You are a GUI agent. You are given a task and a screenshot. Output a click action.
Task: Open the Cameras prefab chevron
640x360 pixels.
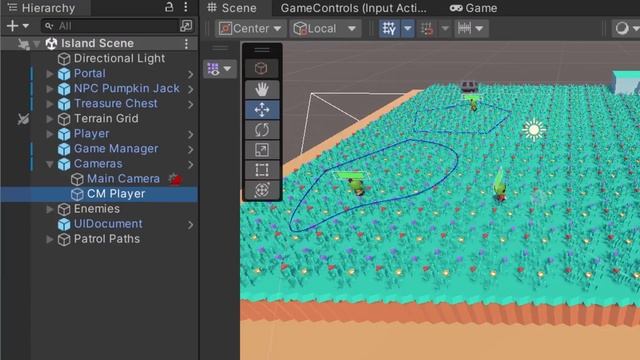[190, 164]
